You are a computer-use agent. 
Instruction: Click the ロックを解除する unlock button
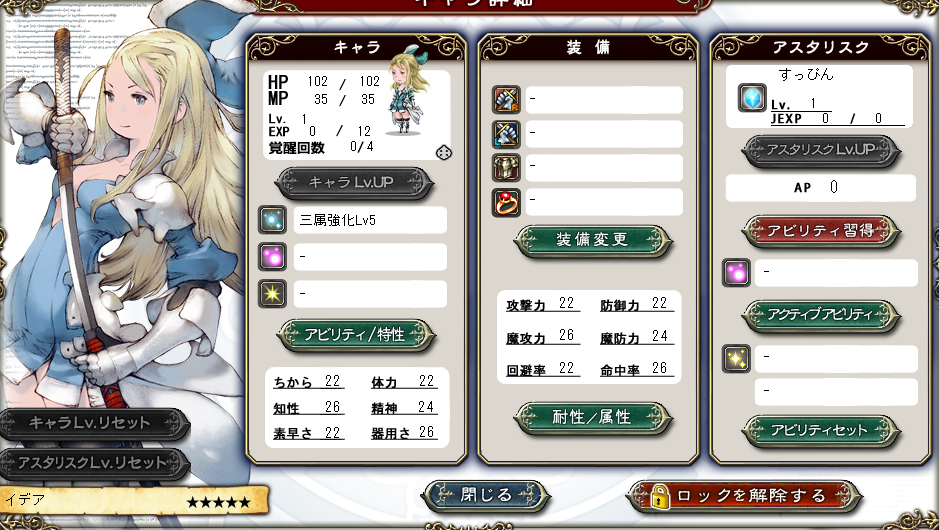(743, 496)
